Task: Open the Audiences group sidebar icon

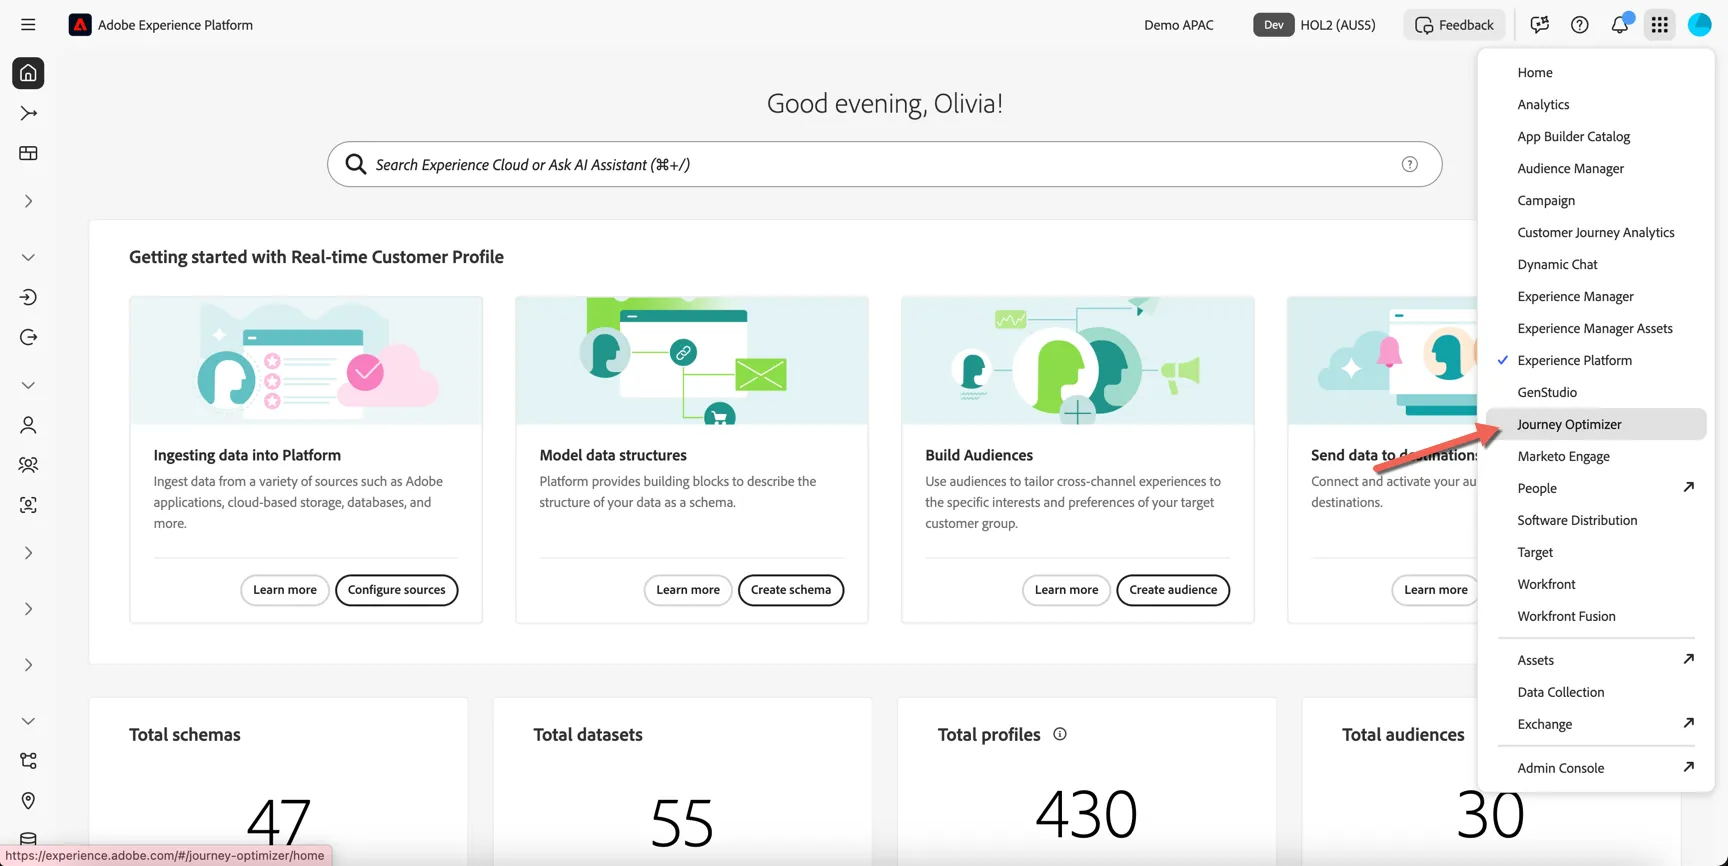Action: pos(28,465)
